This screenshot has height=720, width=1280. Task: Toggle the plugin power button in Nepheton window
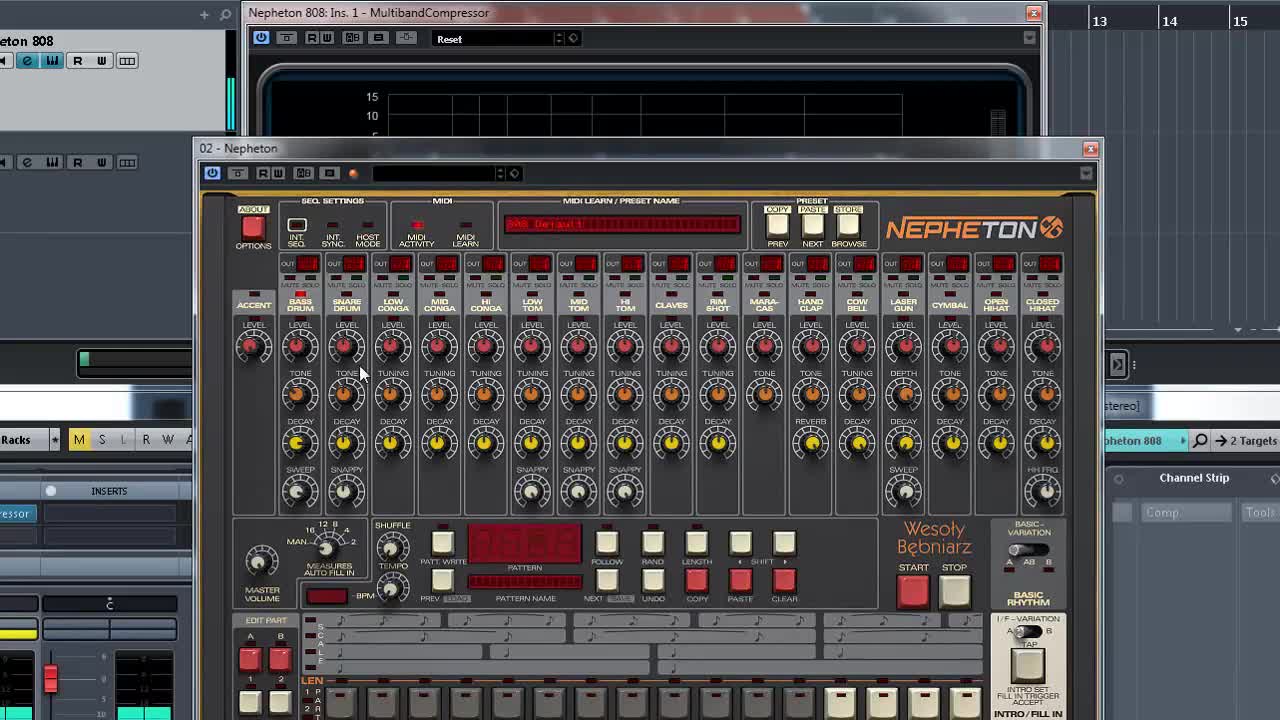[212, 173]
